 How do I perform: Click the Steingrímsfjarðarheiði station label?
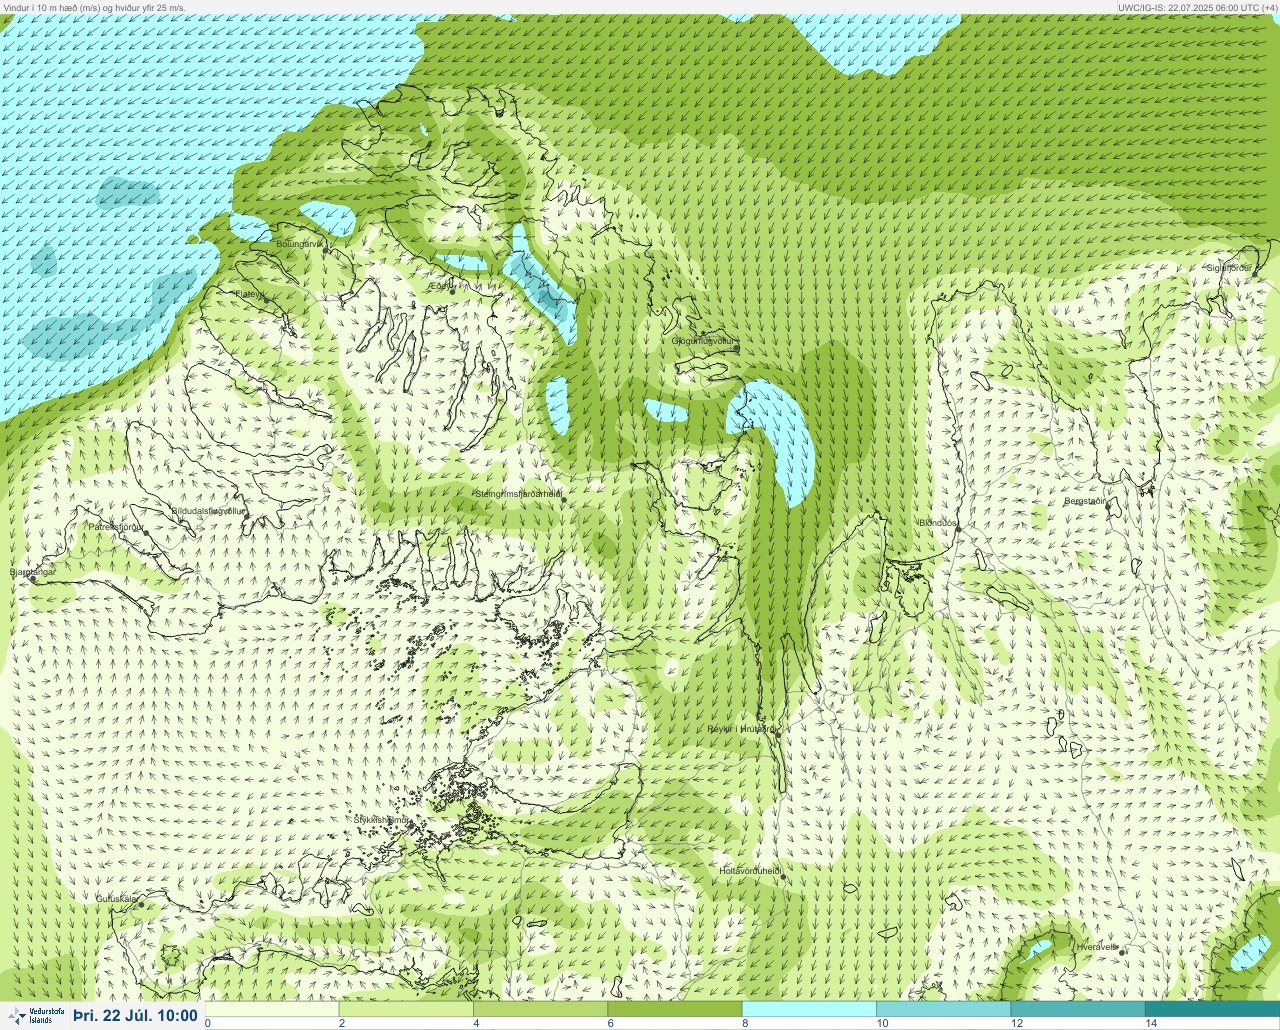(518, 494)
